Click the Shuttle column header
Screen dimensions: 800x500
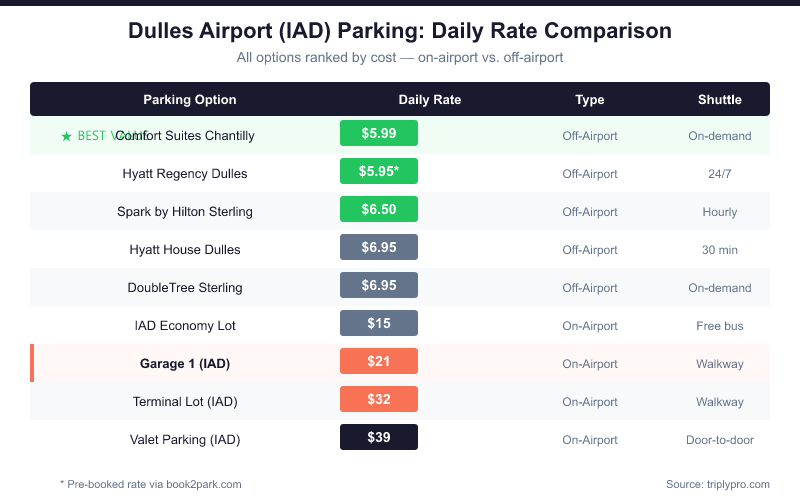[x=720, y=99]
